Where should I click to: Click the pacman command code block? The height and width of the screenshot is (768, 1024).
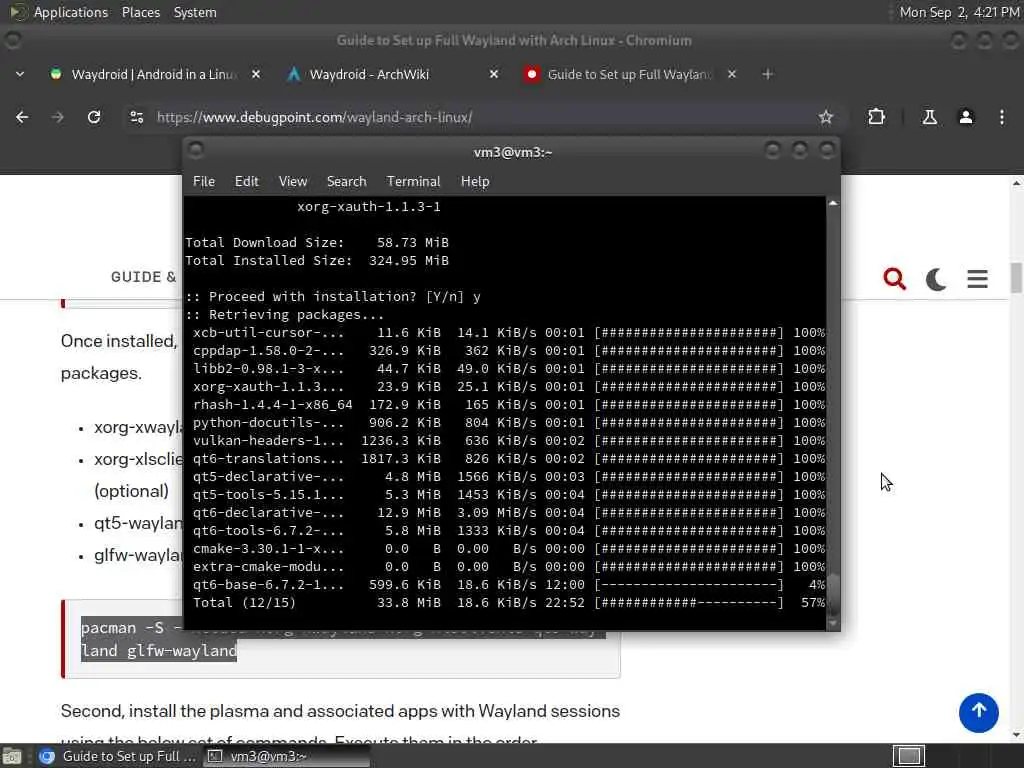point(340,639)
